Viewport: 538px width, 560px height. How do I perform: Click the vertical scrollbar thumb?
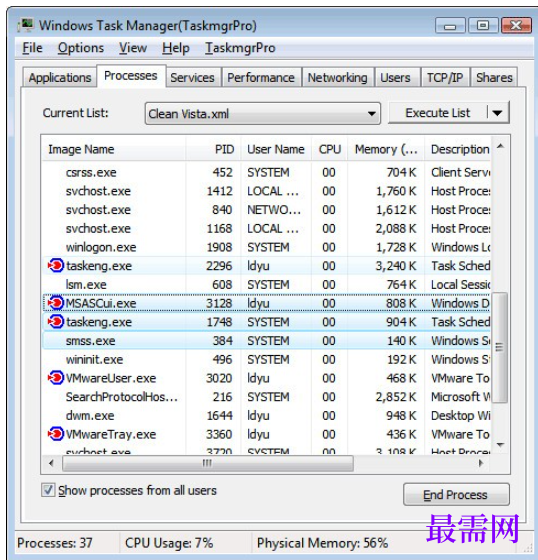click(x=500, y=347)
